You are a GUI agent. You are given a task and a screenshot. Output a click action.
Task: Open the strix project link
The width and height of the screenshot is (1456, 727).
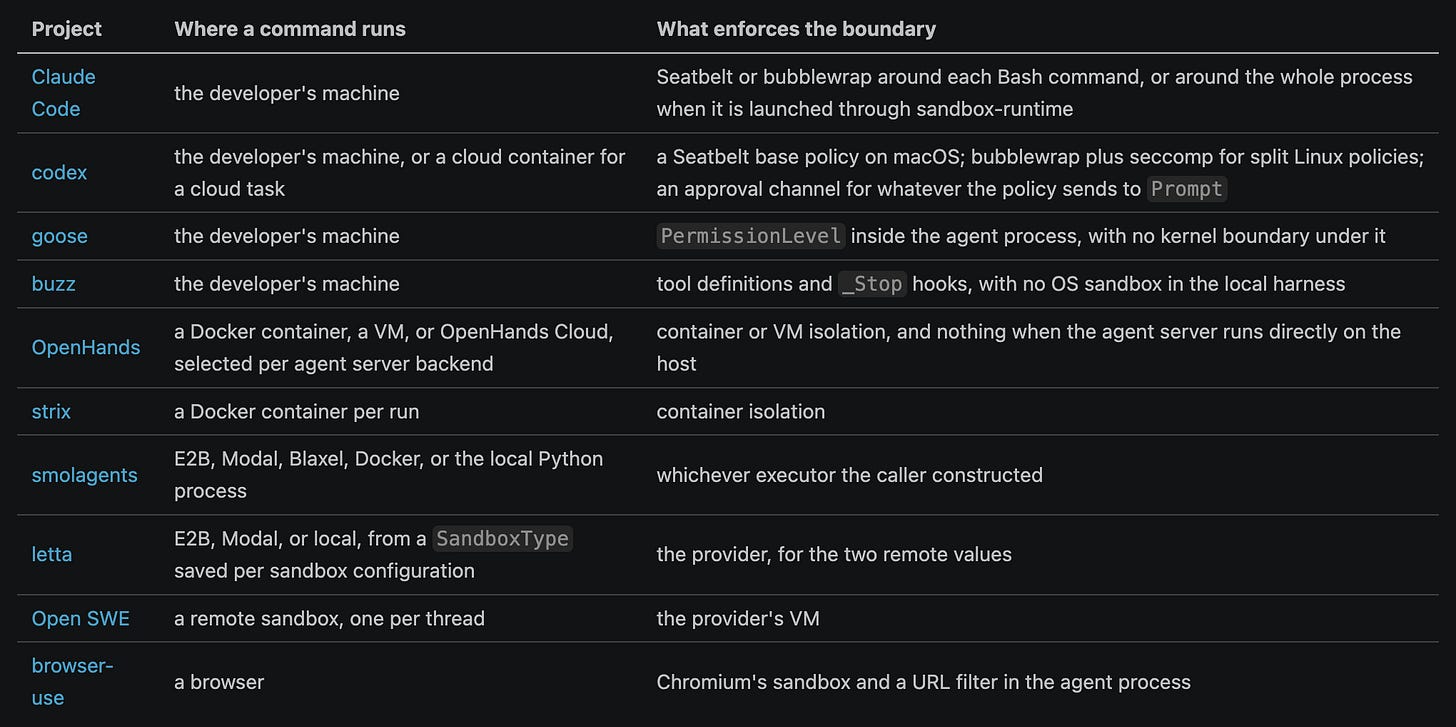click(x=51, y=411)
